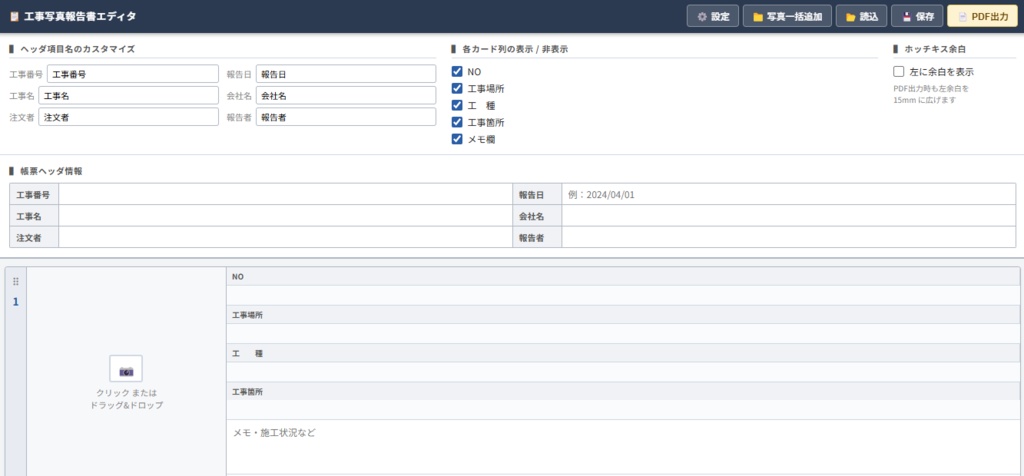The height and width of the screenshot is (476, 1024).
Task: Toggle the 工事箇所 column checkbox
Action: [x=457, y=122]
